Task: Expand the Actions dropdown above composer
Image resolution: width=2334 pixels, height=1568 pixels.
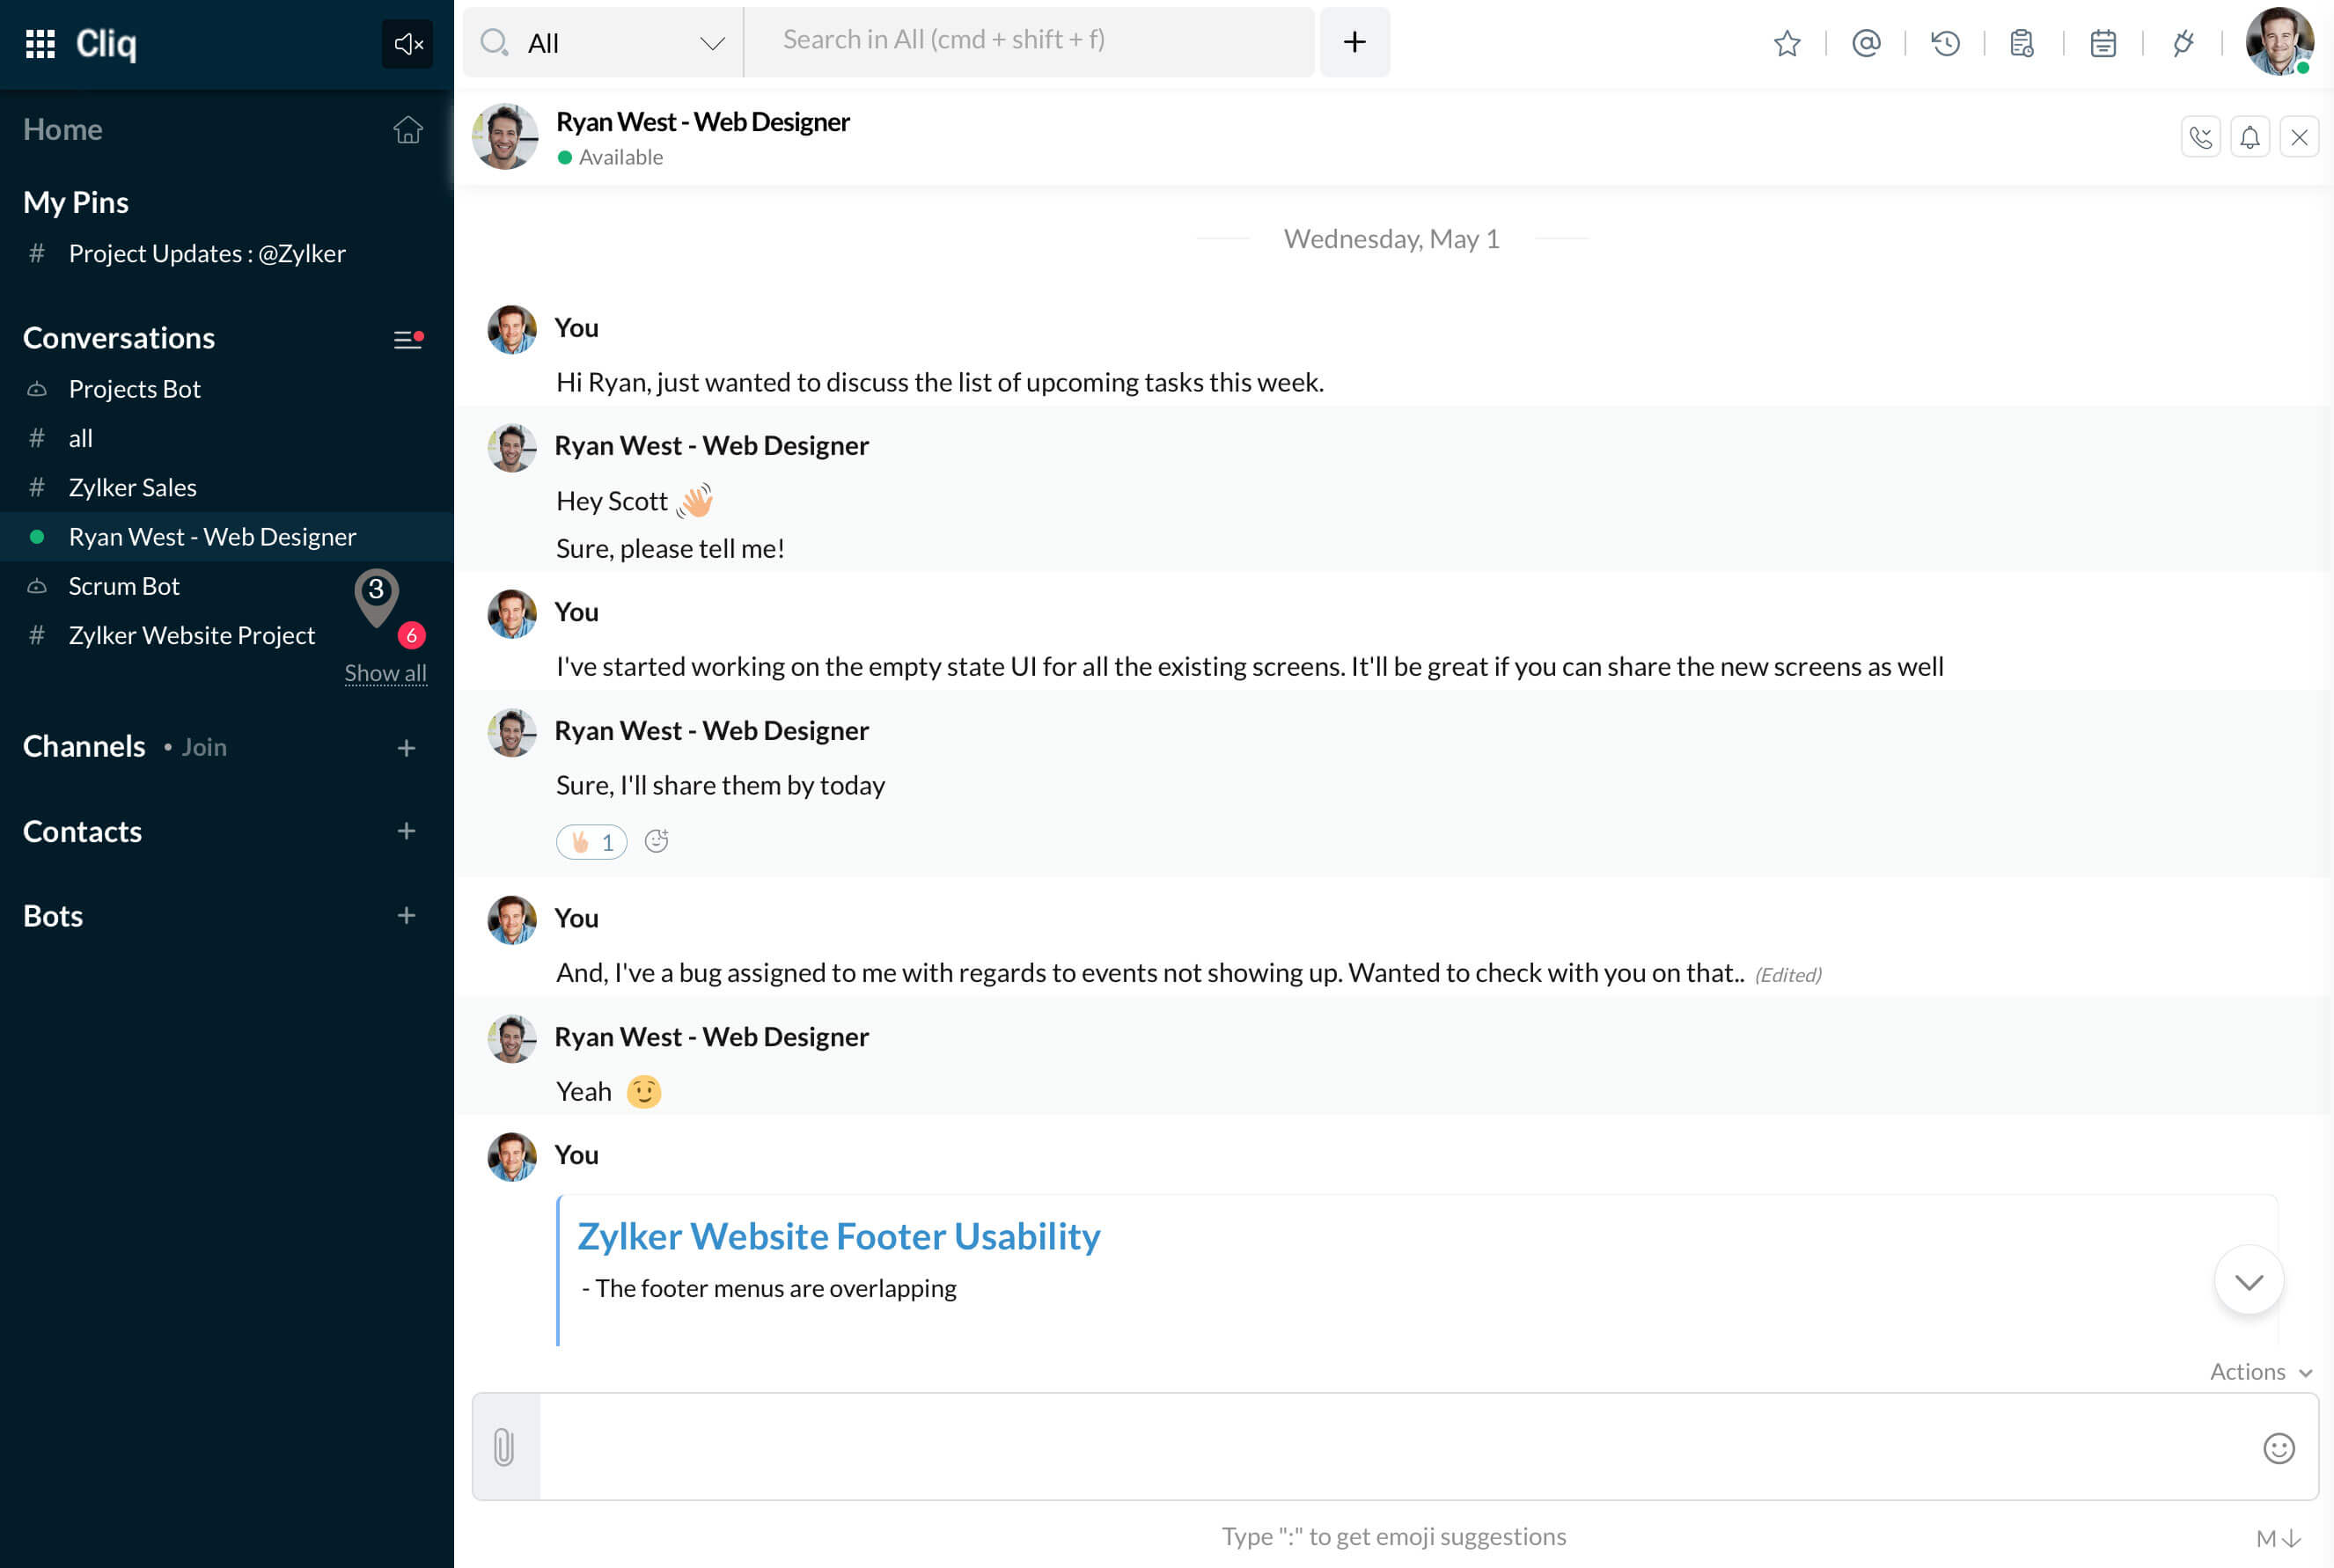Action: coord(2261,1372)
